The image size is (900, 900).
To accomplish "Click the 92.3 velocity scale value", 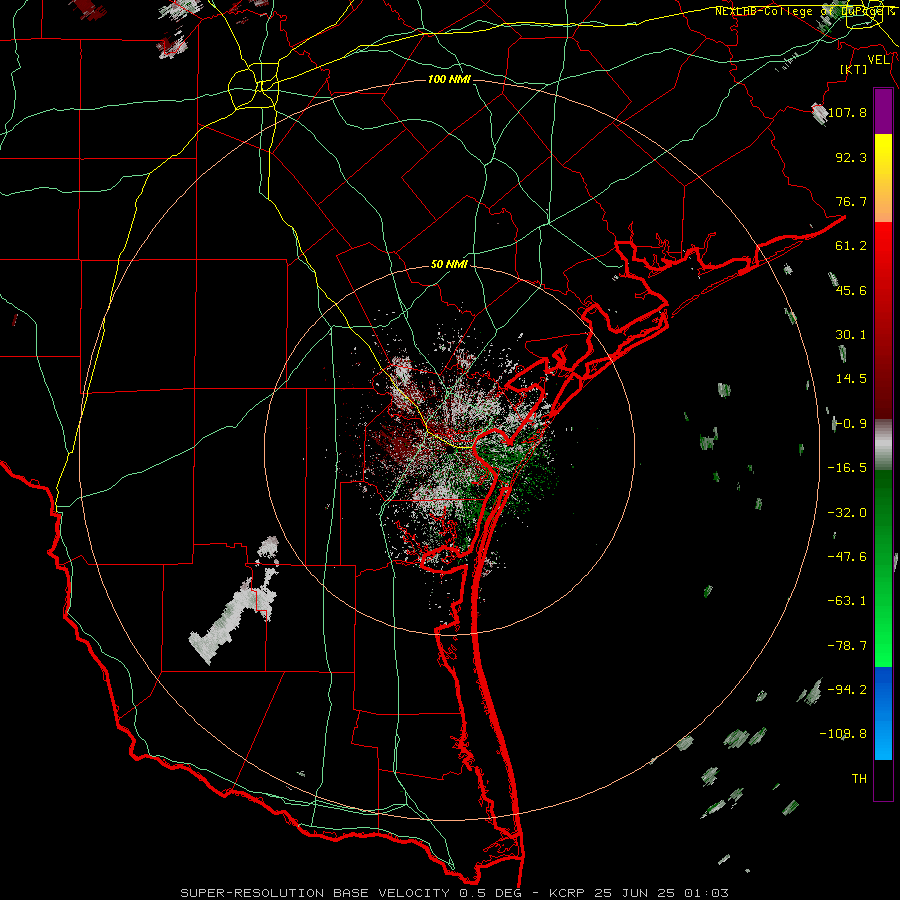I will click(x=851, y=157).
